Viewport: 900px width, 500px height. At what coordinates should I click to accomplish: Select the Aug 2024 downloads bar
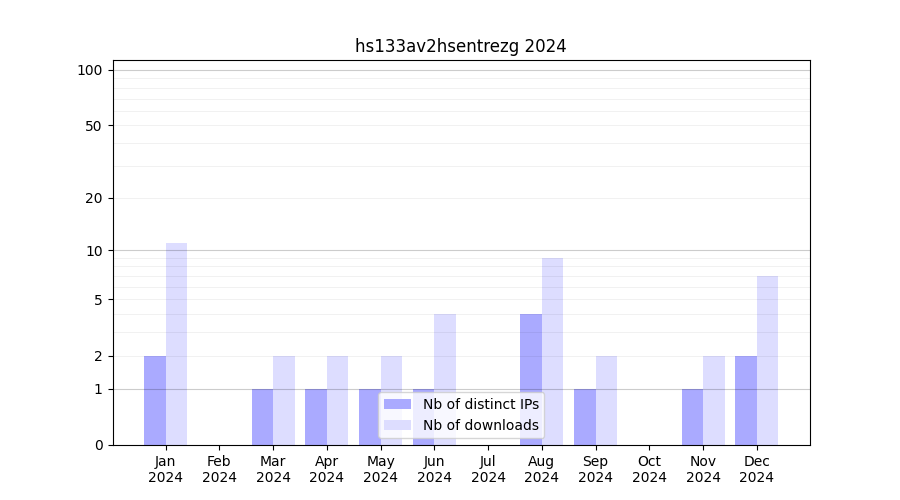tap(552, 351)
